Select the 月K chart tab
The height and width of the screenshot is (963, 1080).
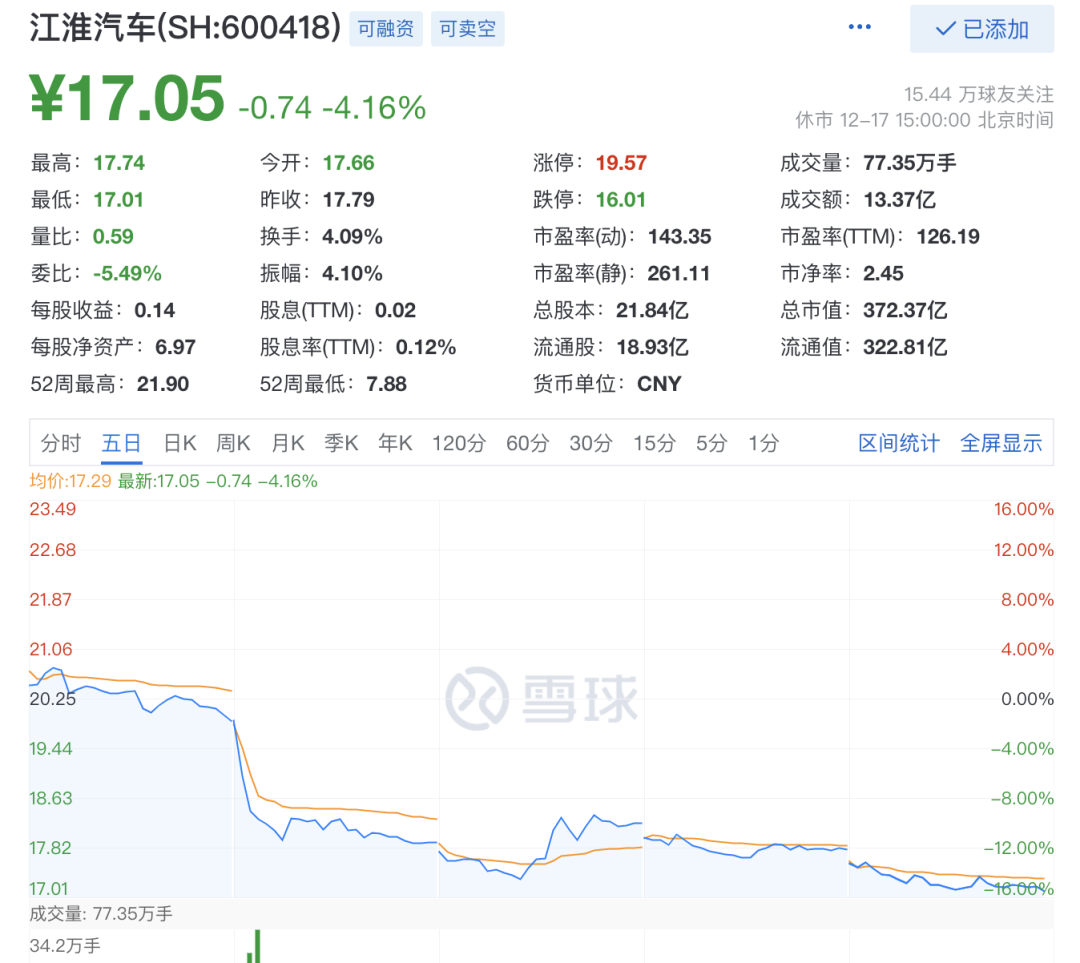tap(287, 443)
